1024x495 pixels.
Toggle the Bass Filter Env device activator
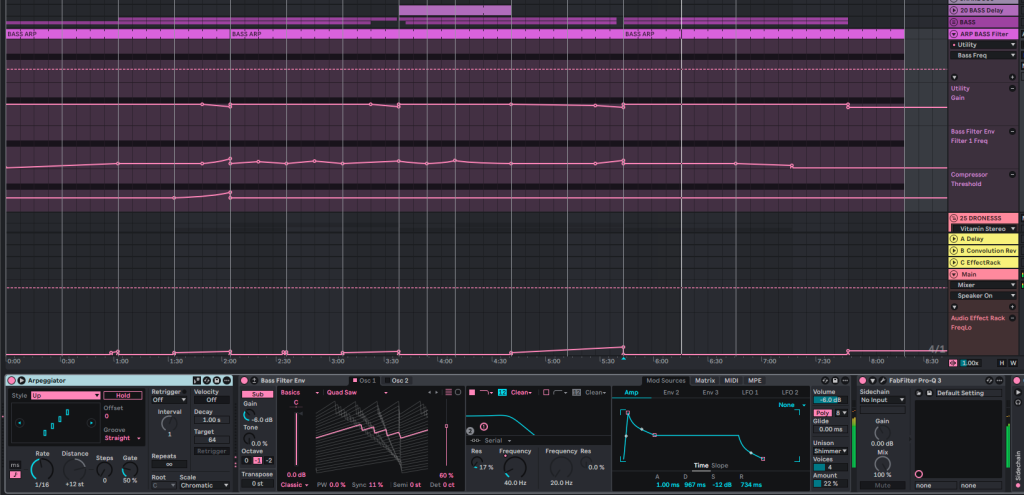pos(244,380)
